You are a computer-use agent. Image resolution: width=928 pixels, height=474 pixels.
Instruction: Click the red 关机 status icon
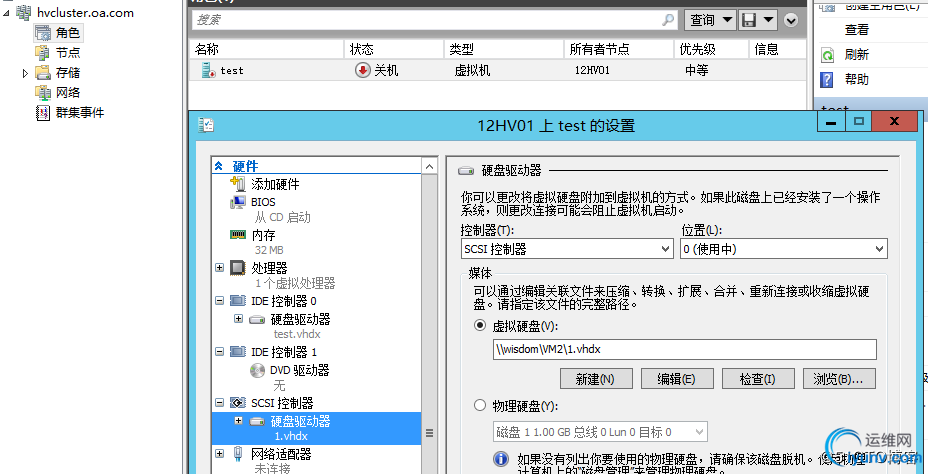362,70
